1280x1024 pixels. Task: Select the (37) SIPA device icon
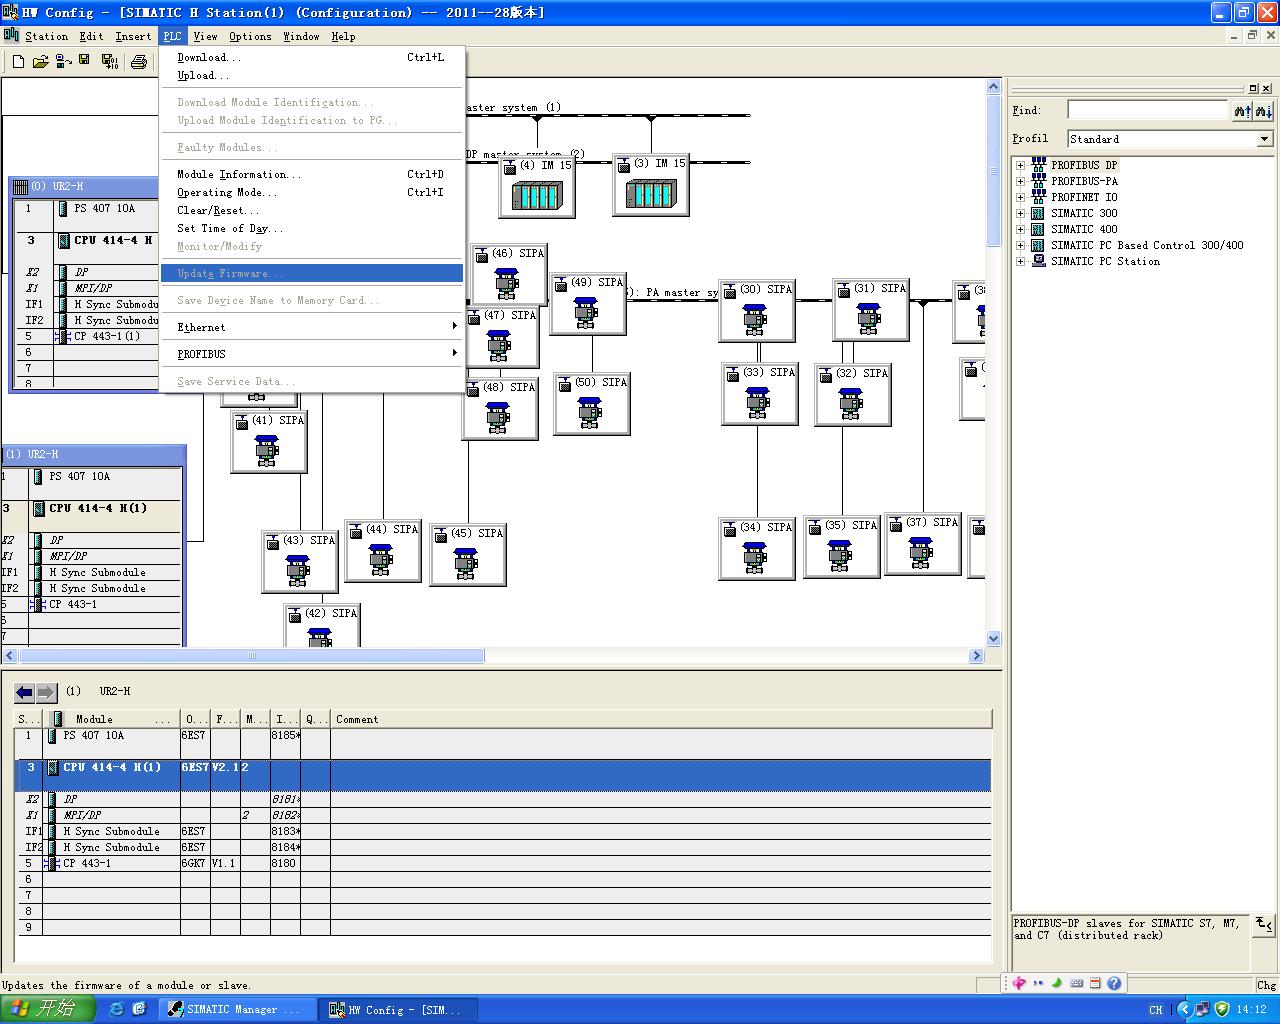(923, 543)
